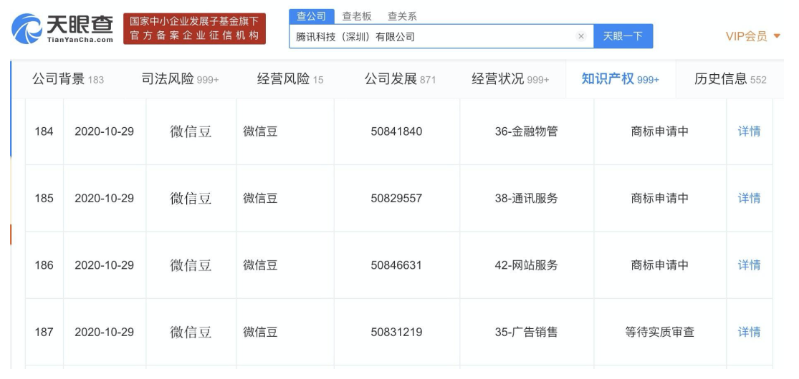Open 详情 for trademark 50846631
Image resolution: width=799 pixels, height=379 pixels.
(x=749, y=265)
